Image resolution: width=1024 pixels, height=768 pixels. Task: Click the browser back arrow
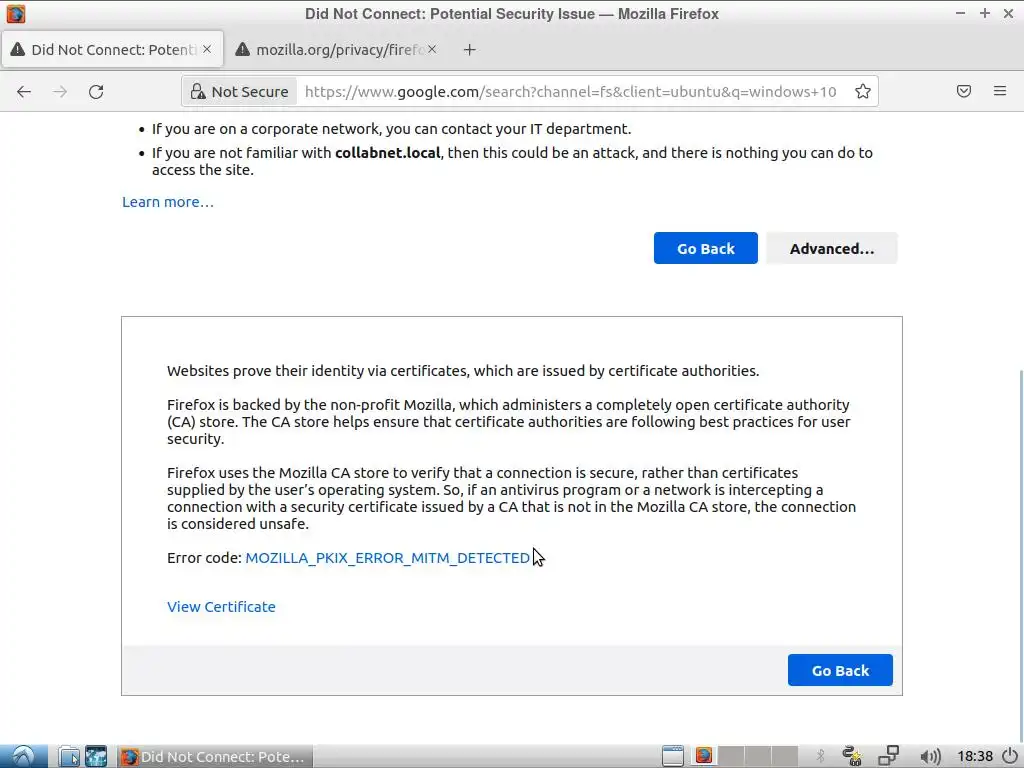[x=24, y=91]
